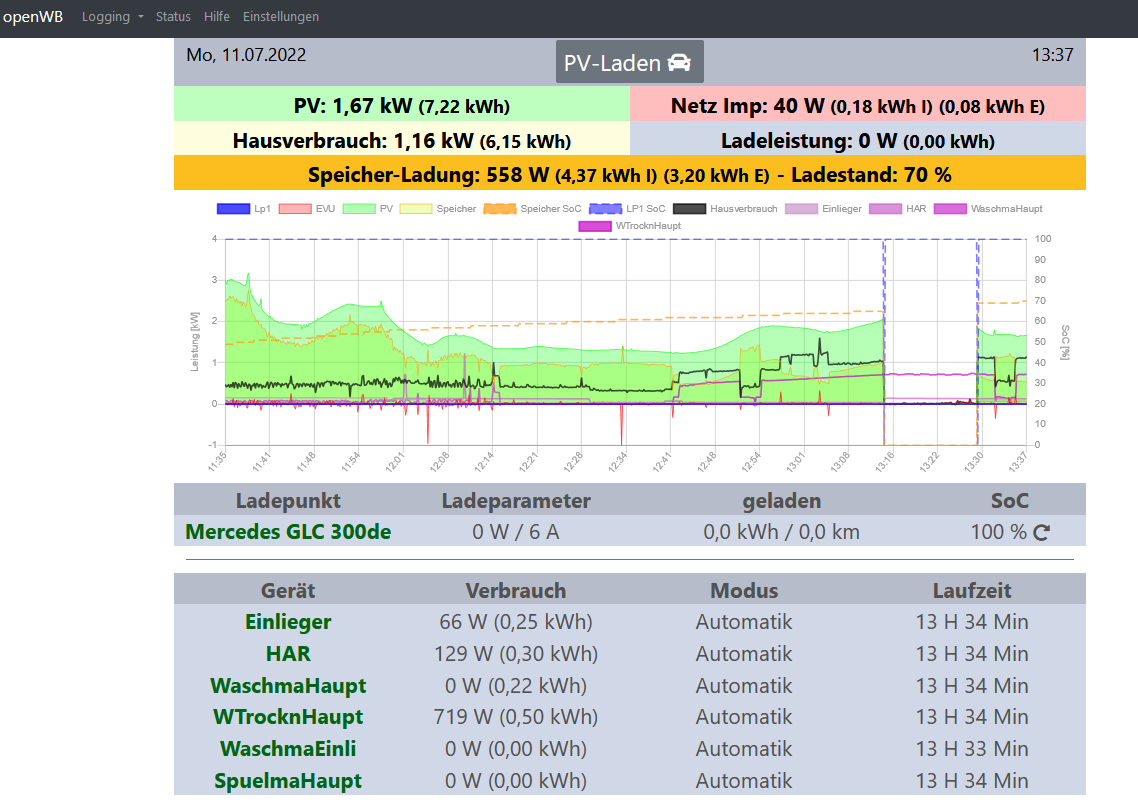Select the Mercedes GLC 300de charge point
The width and height of the screenshot is (1138, 808).
[288, 532]
